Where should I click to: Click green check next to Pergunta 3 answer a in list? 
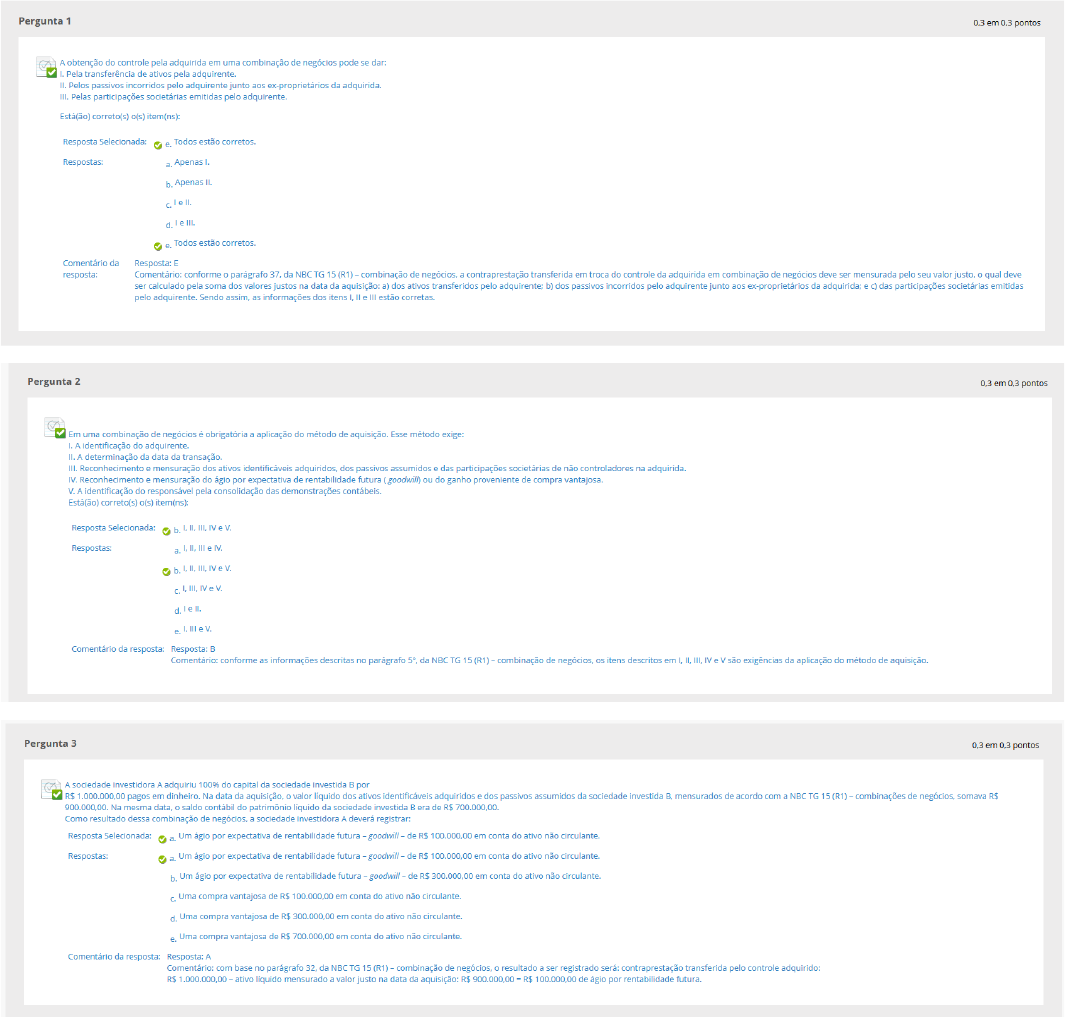162,858
